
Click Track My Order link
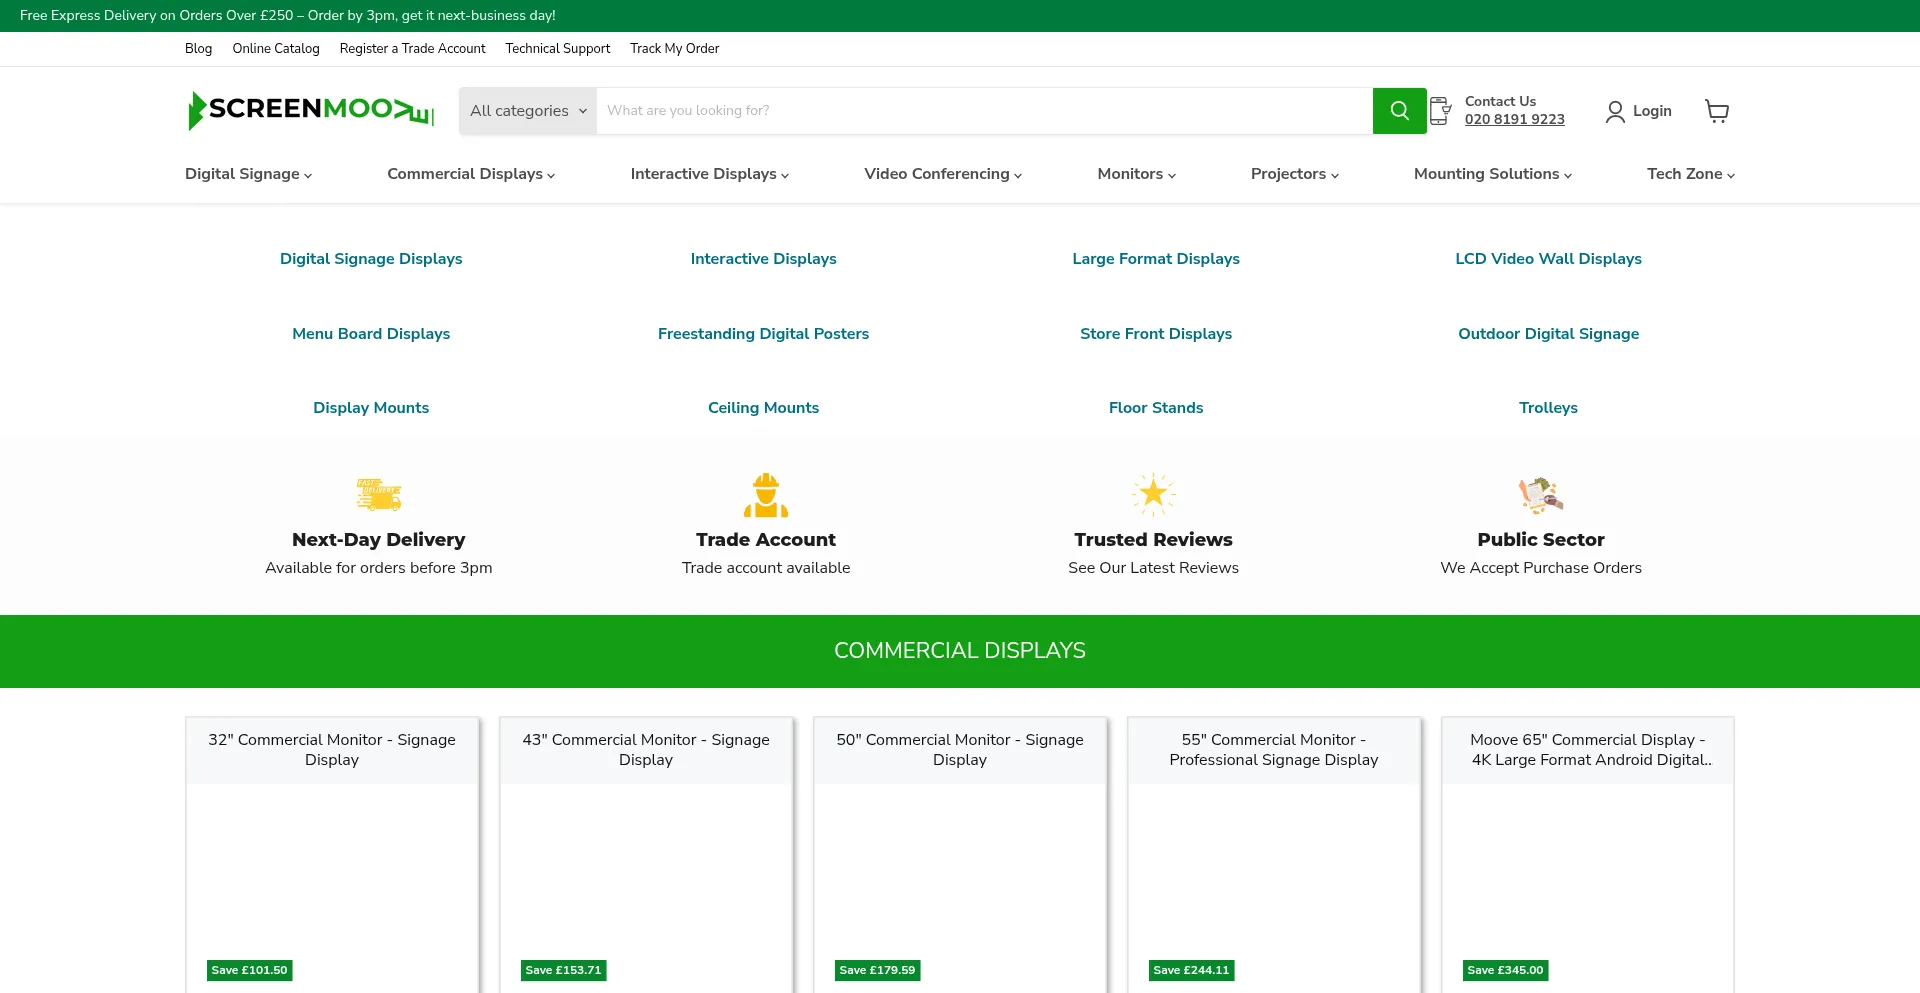click(674, 49)
